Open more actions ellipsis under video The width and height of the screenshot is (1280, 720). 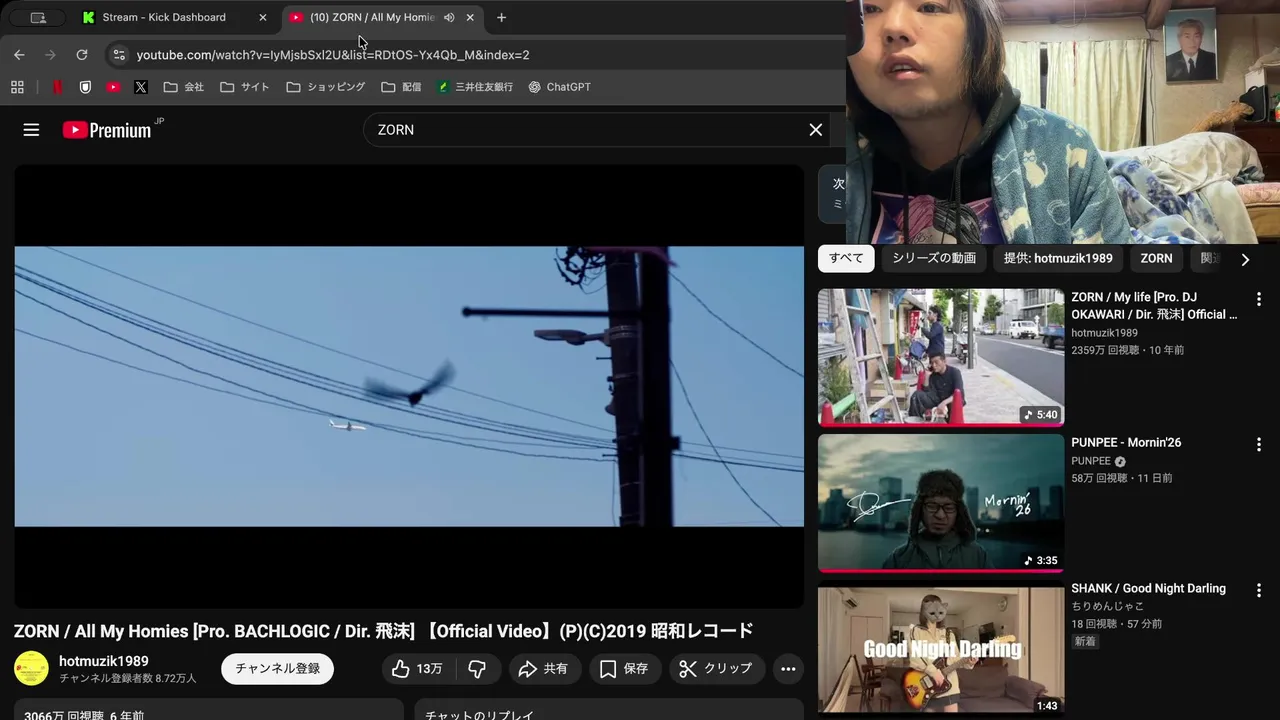[788, 668]
